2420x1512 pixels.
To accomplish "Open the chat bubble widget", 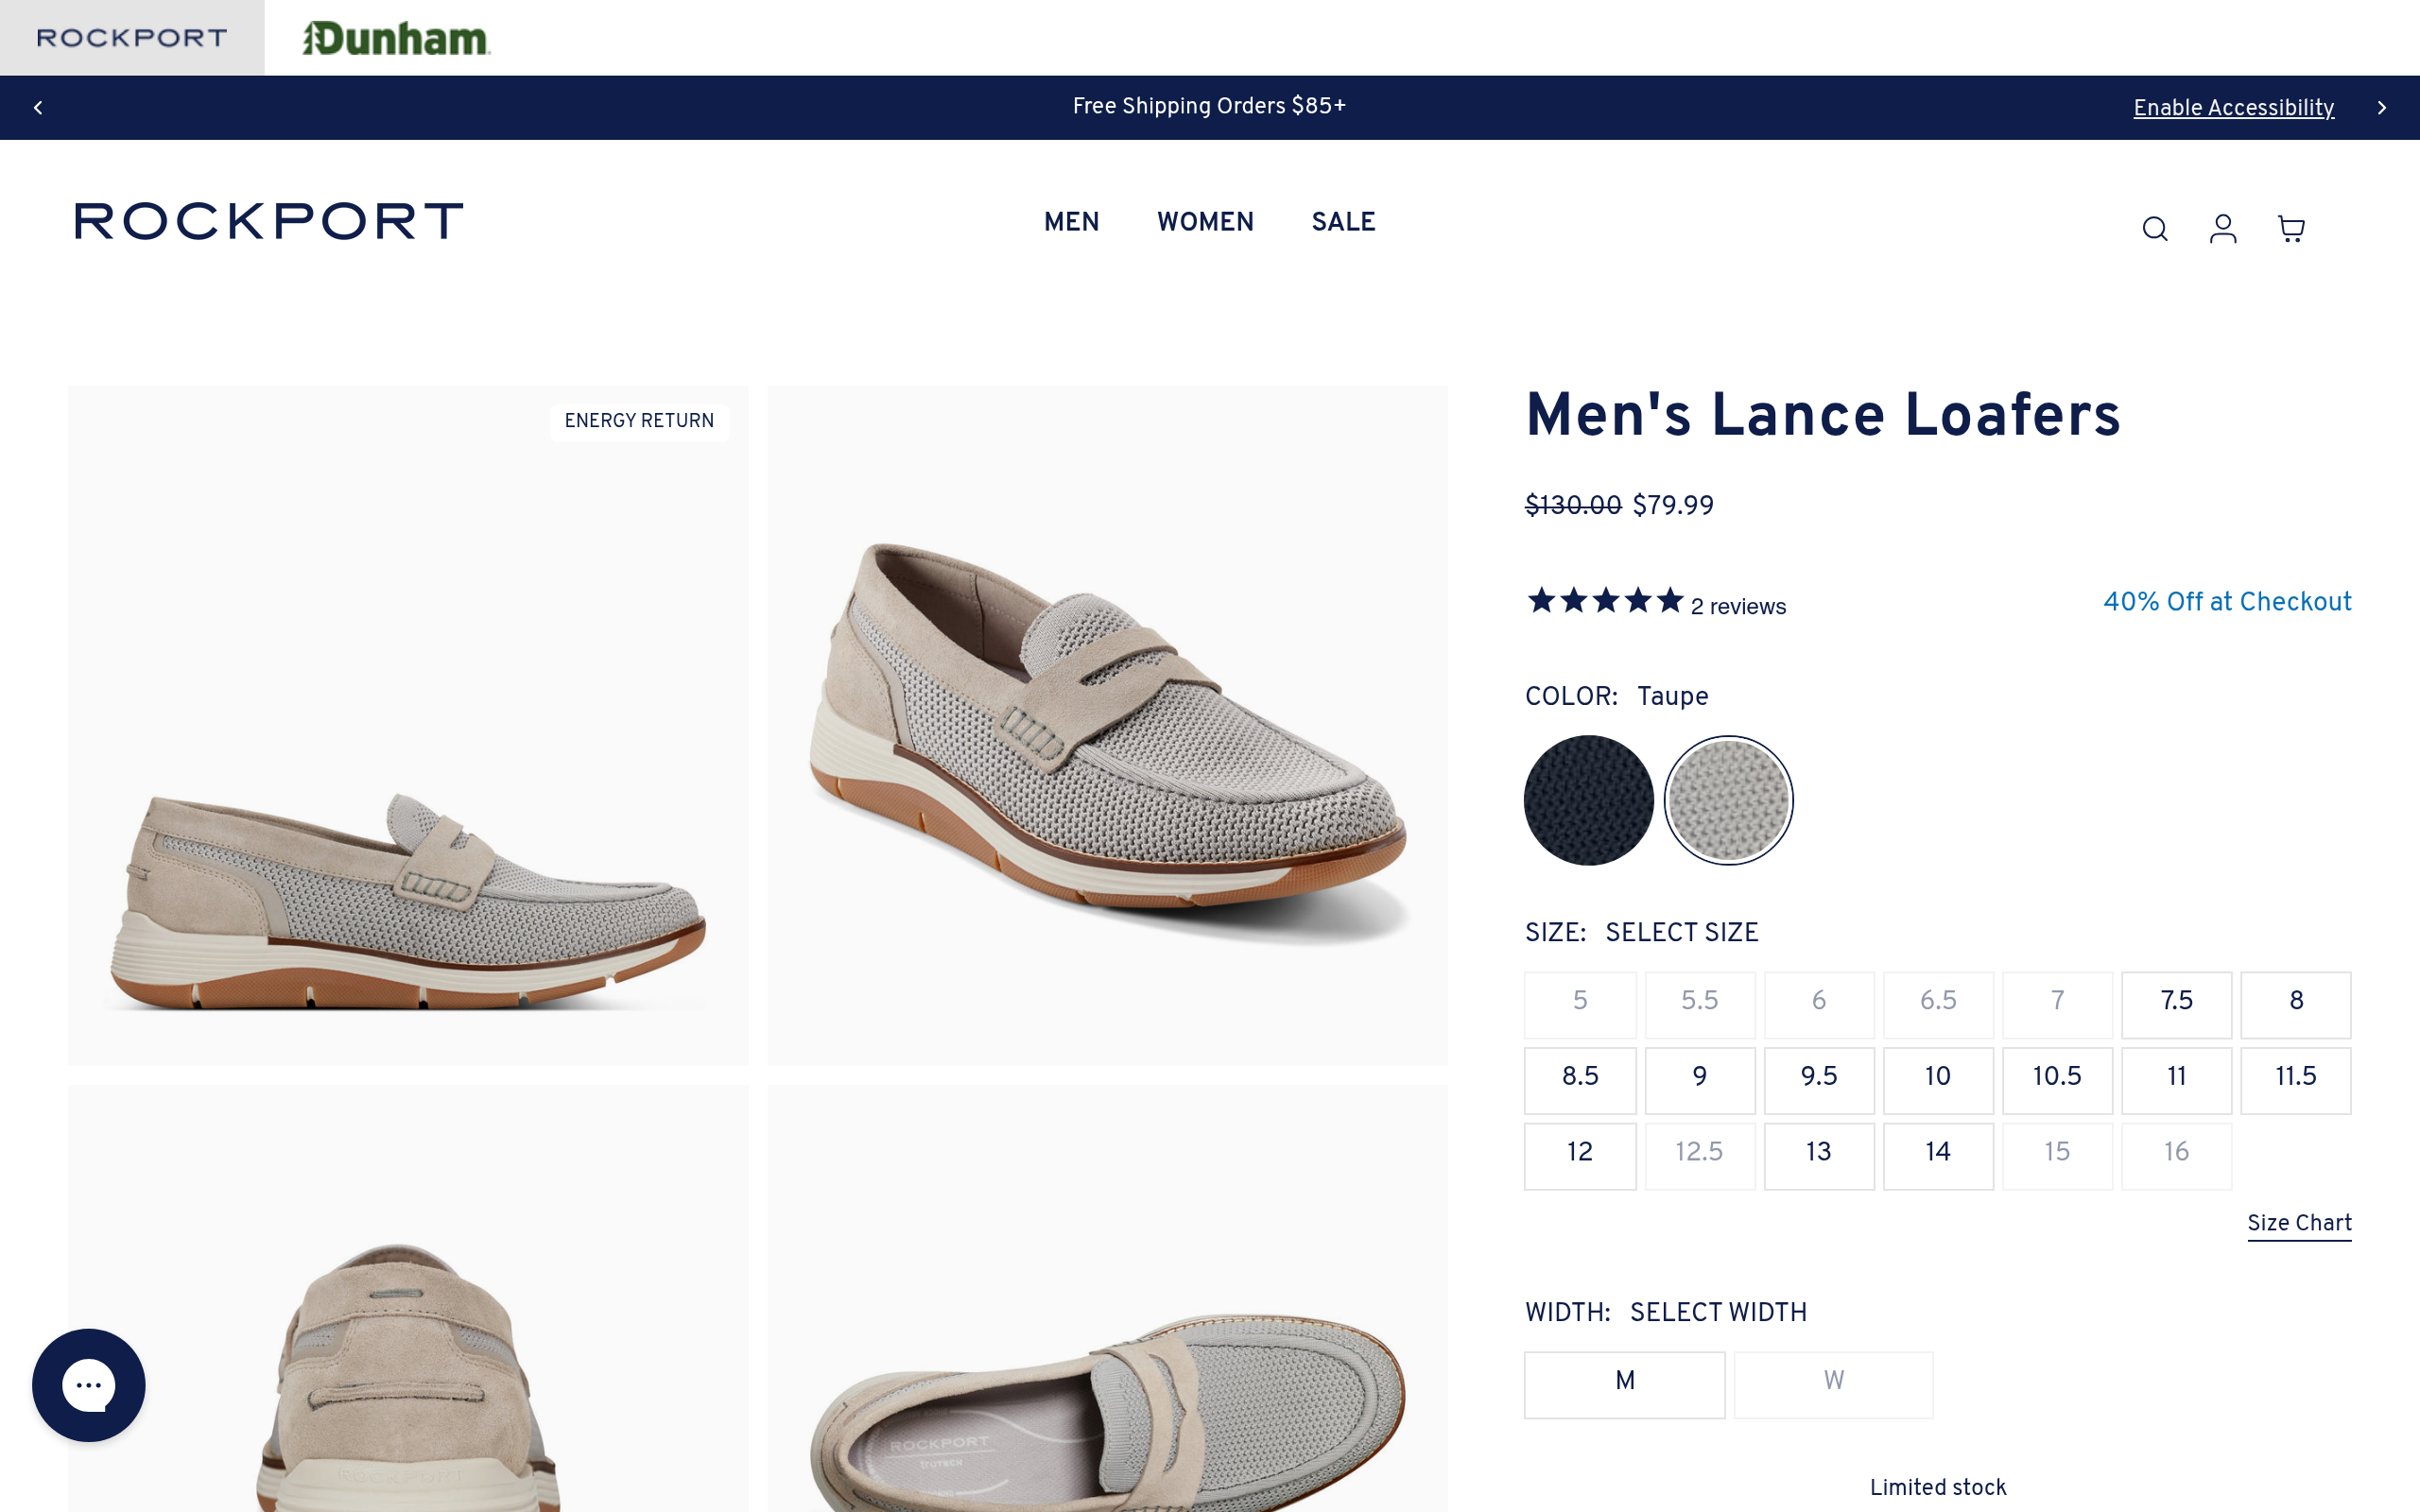I will tap(89, 1384).
